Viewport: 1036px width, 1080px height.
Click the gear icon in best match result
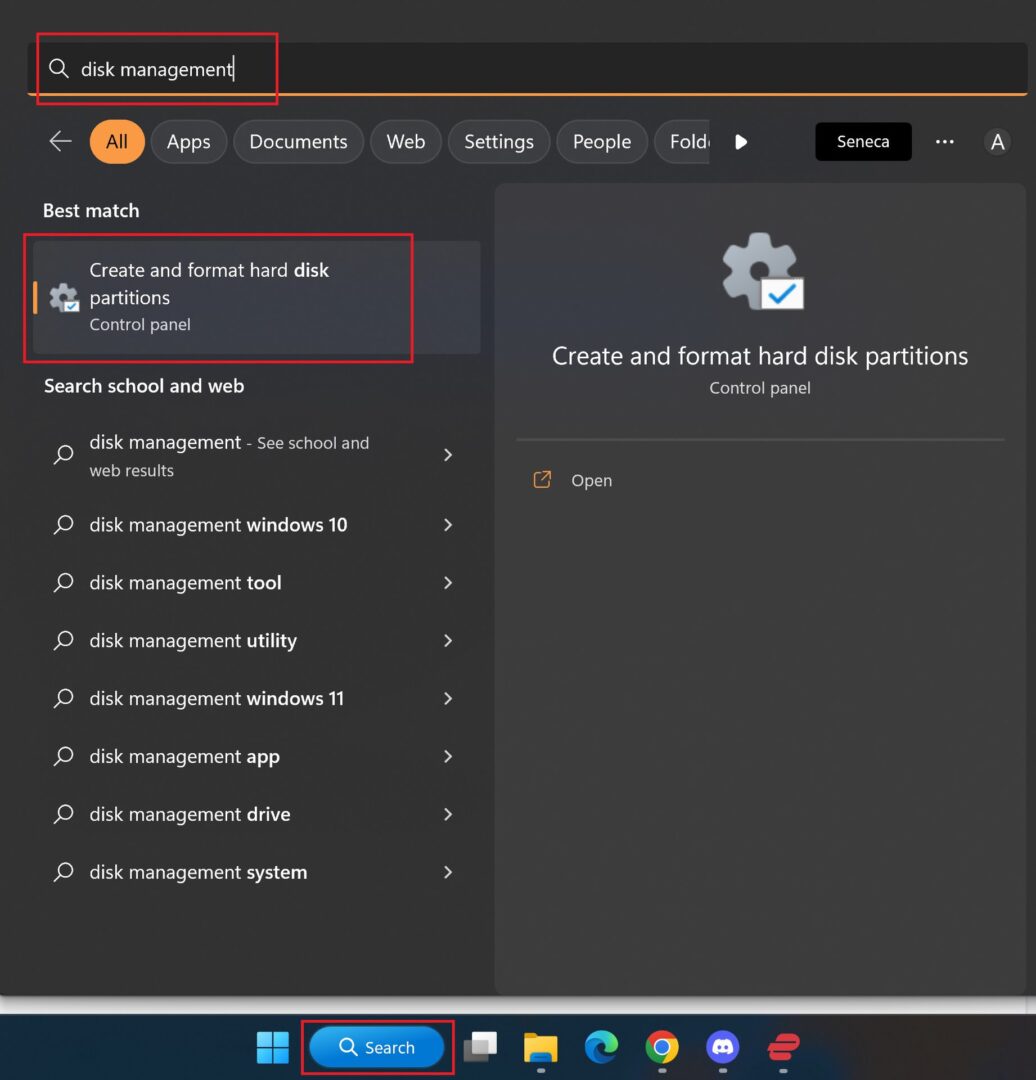[x=64, y=298]
